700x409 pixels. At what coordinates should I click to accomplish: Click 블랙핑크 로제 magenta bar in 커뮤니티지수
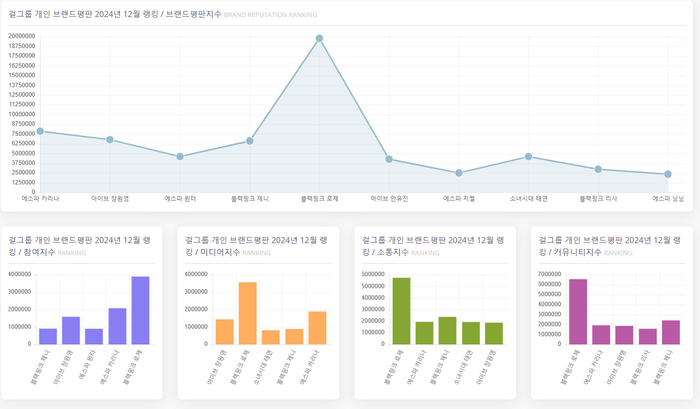point(578,312)
